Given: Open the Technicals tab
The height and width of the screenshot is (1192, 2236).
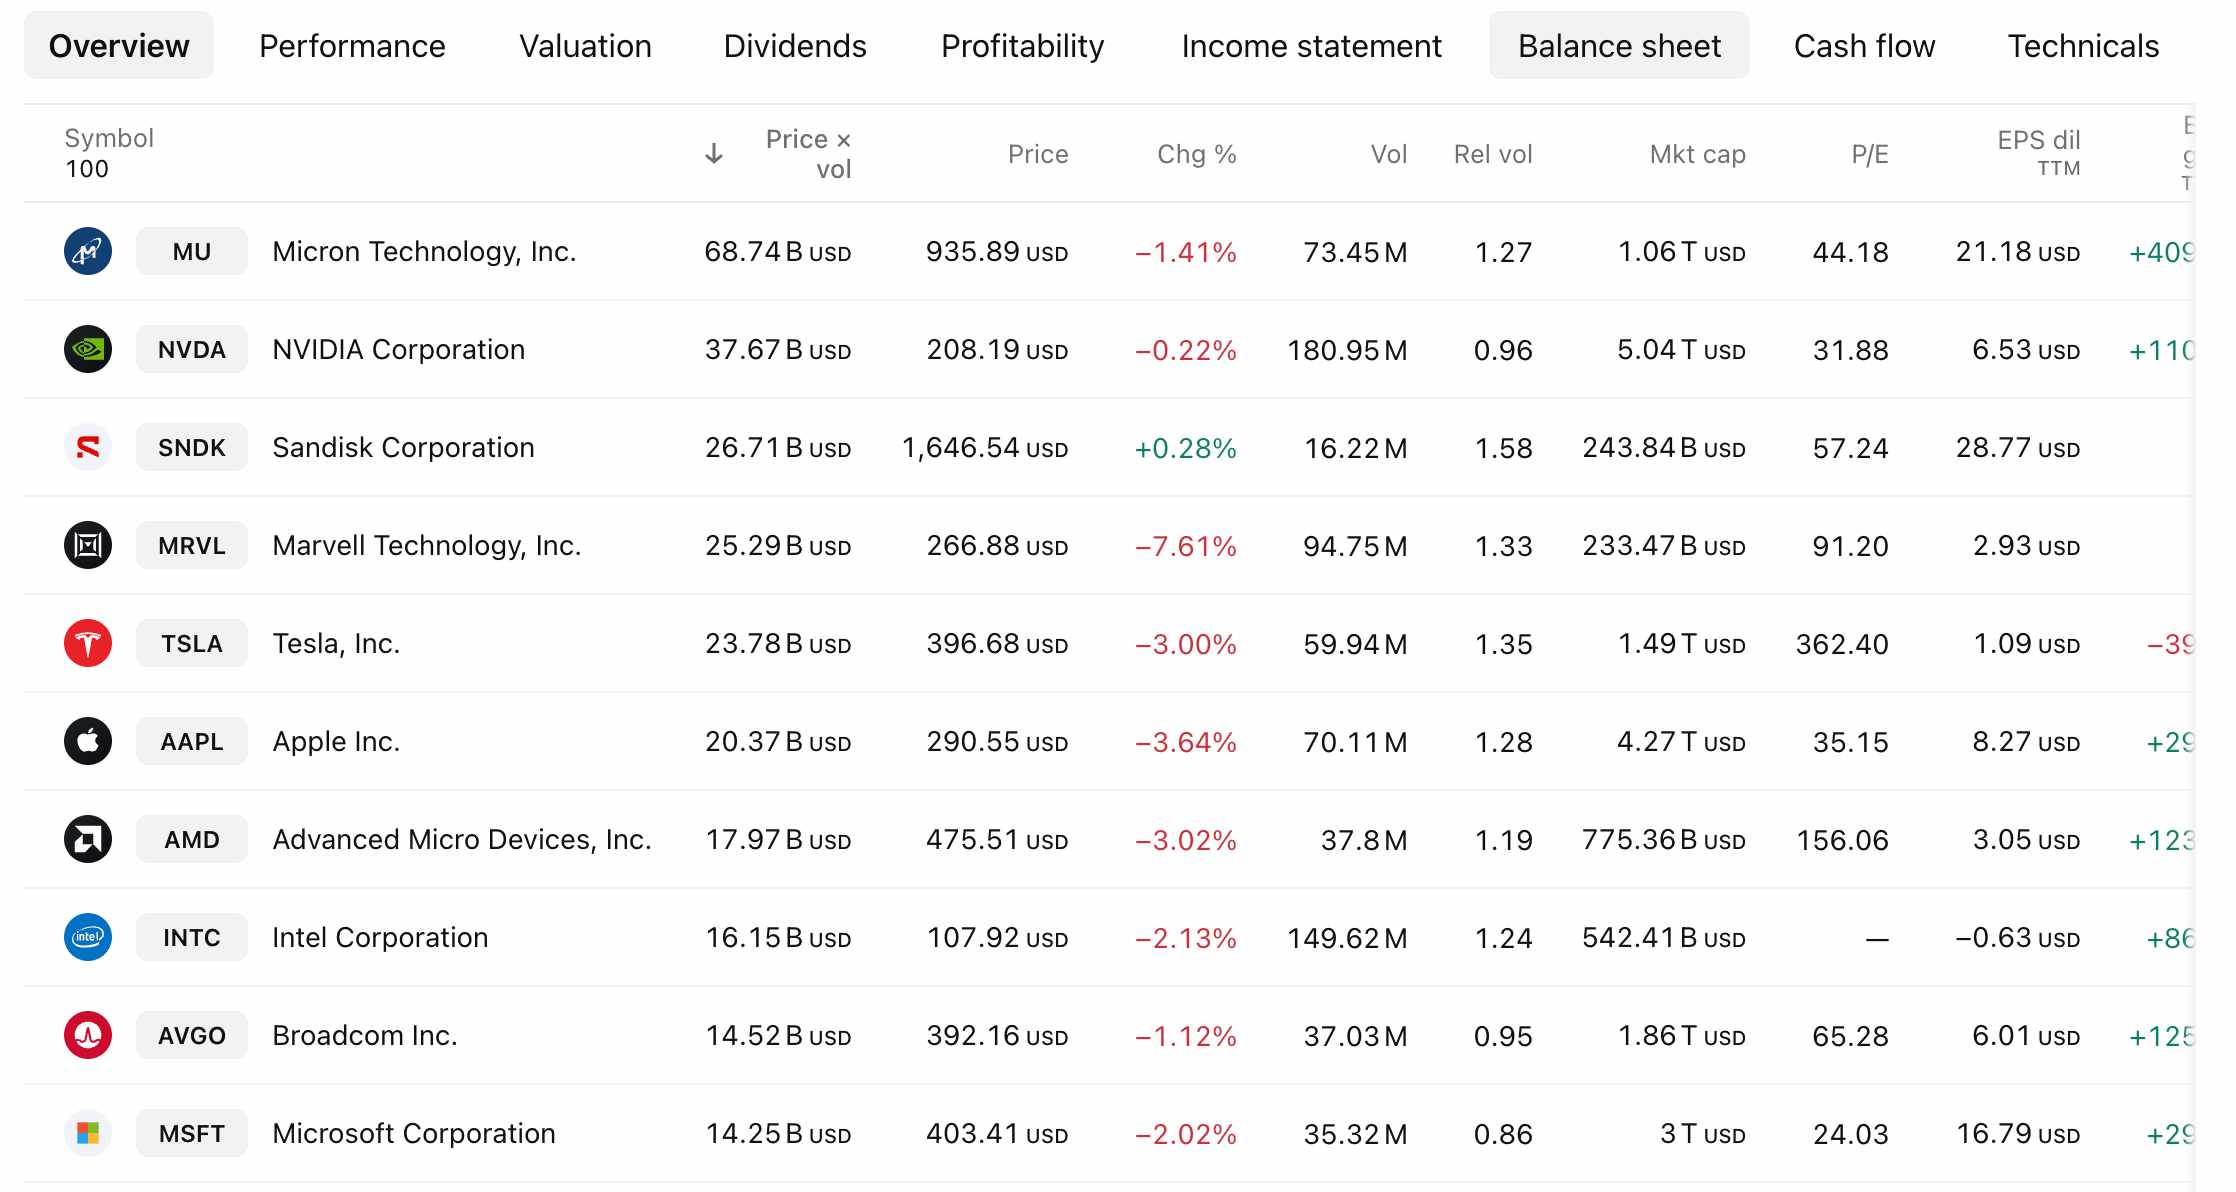Looking at the screenshot, I should click(x=2083, y=46).
